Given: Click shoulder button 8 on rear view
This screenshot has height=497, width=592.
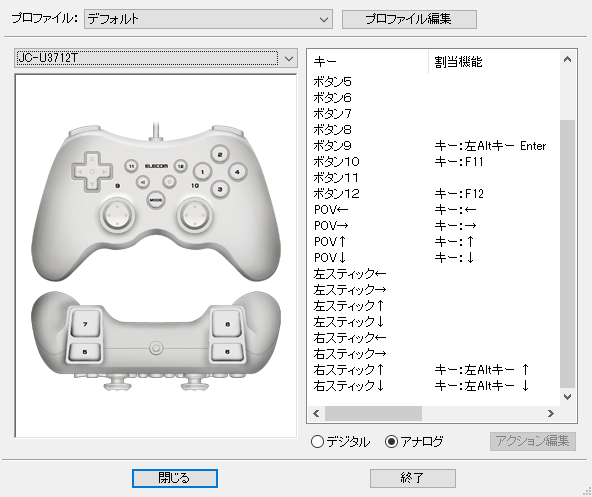Looking at the screenshot, I should [227, 324].
